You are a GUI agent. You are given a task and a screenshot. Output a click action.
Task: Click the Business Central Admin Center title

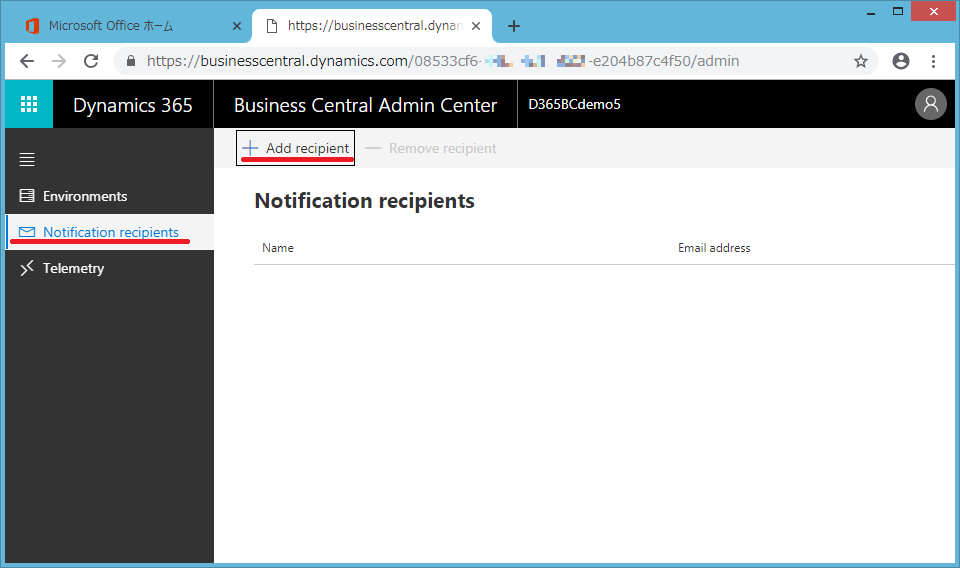[366, 105]
